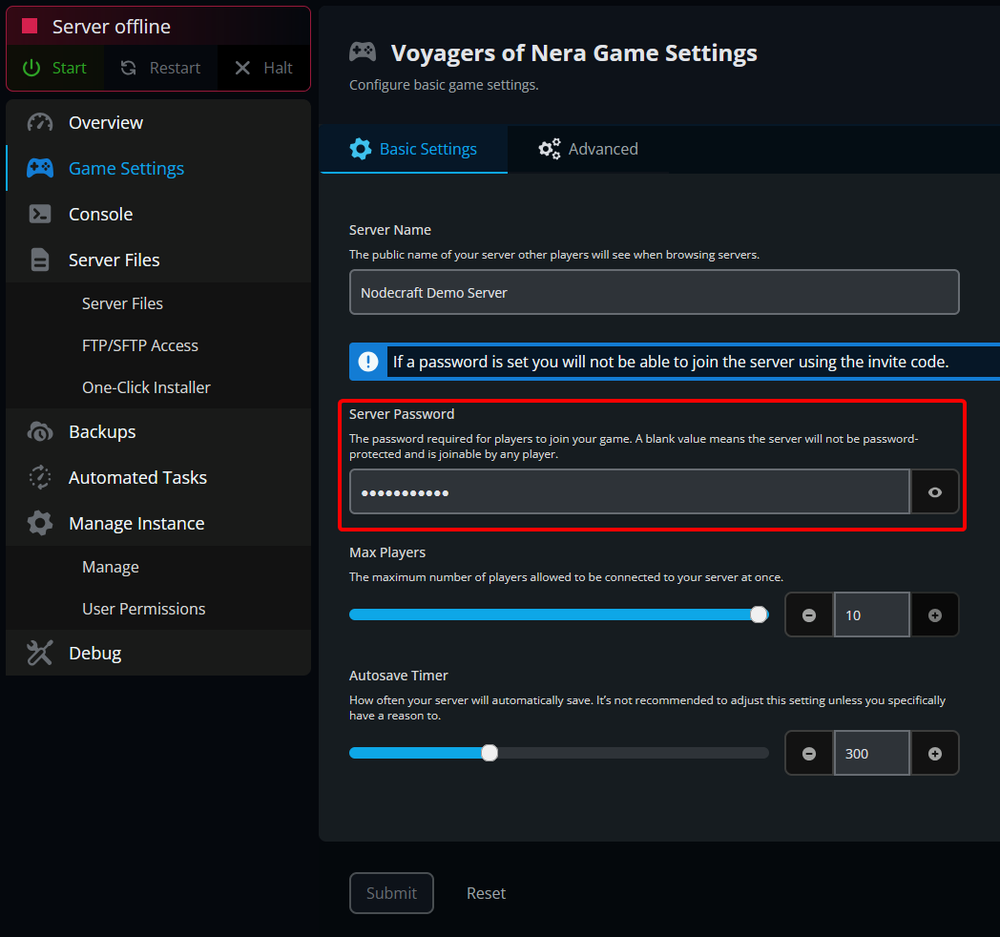Viewport: 1000px width, 937px height.
Task: Click the red server offline status square
Action: tap(29, 26)
